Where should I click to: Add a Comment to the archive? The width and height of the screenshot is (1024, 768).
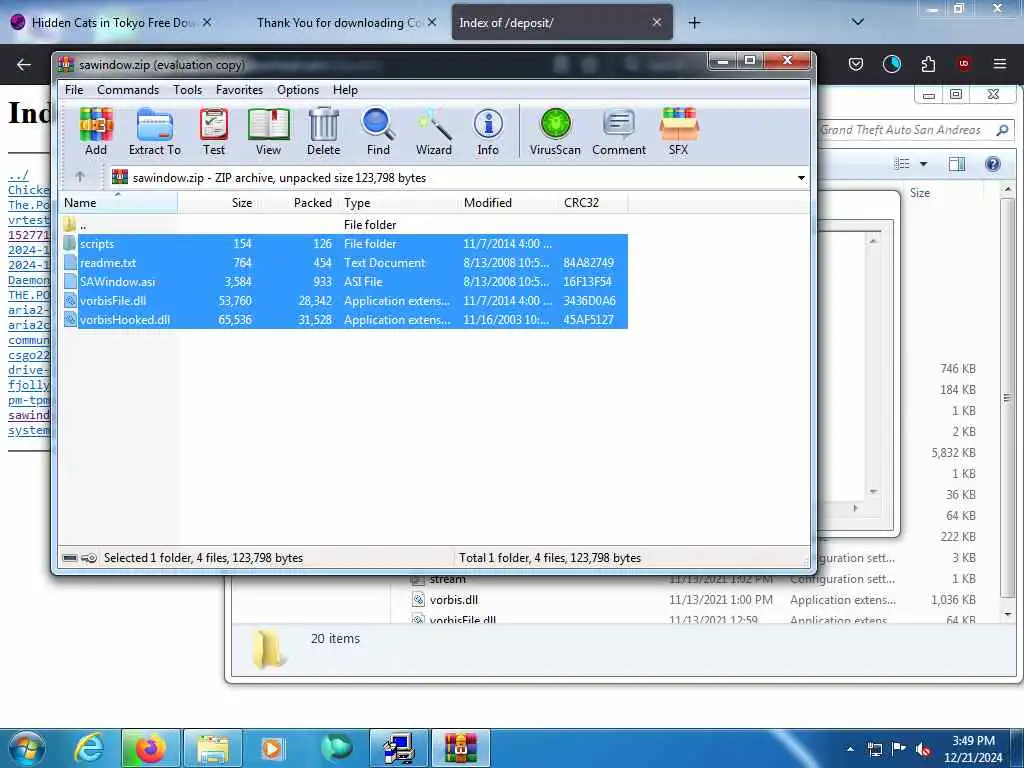(619, 132)
